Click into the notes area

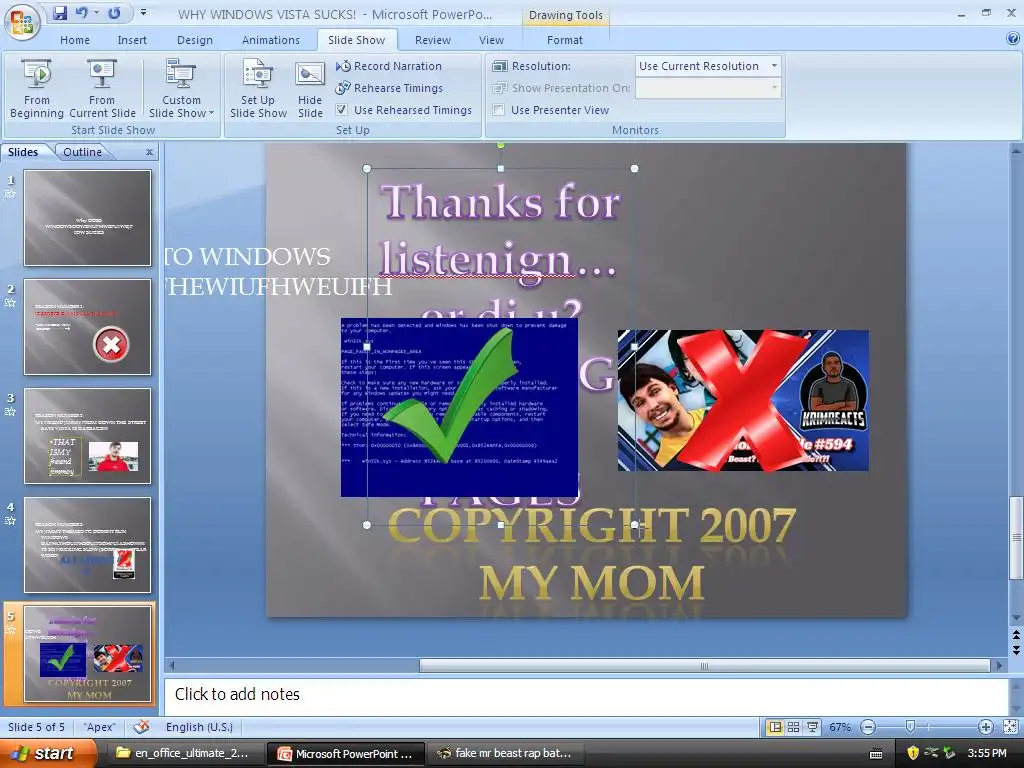586,695
